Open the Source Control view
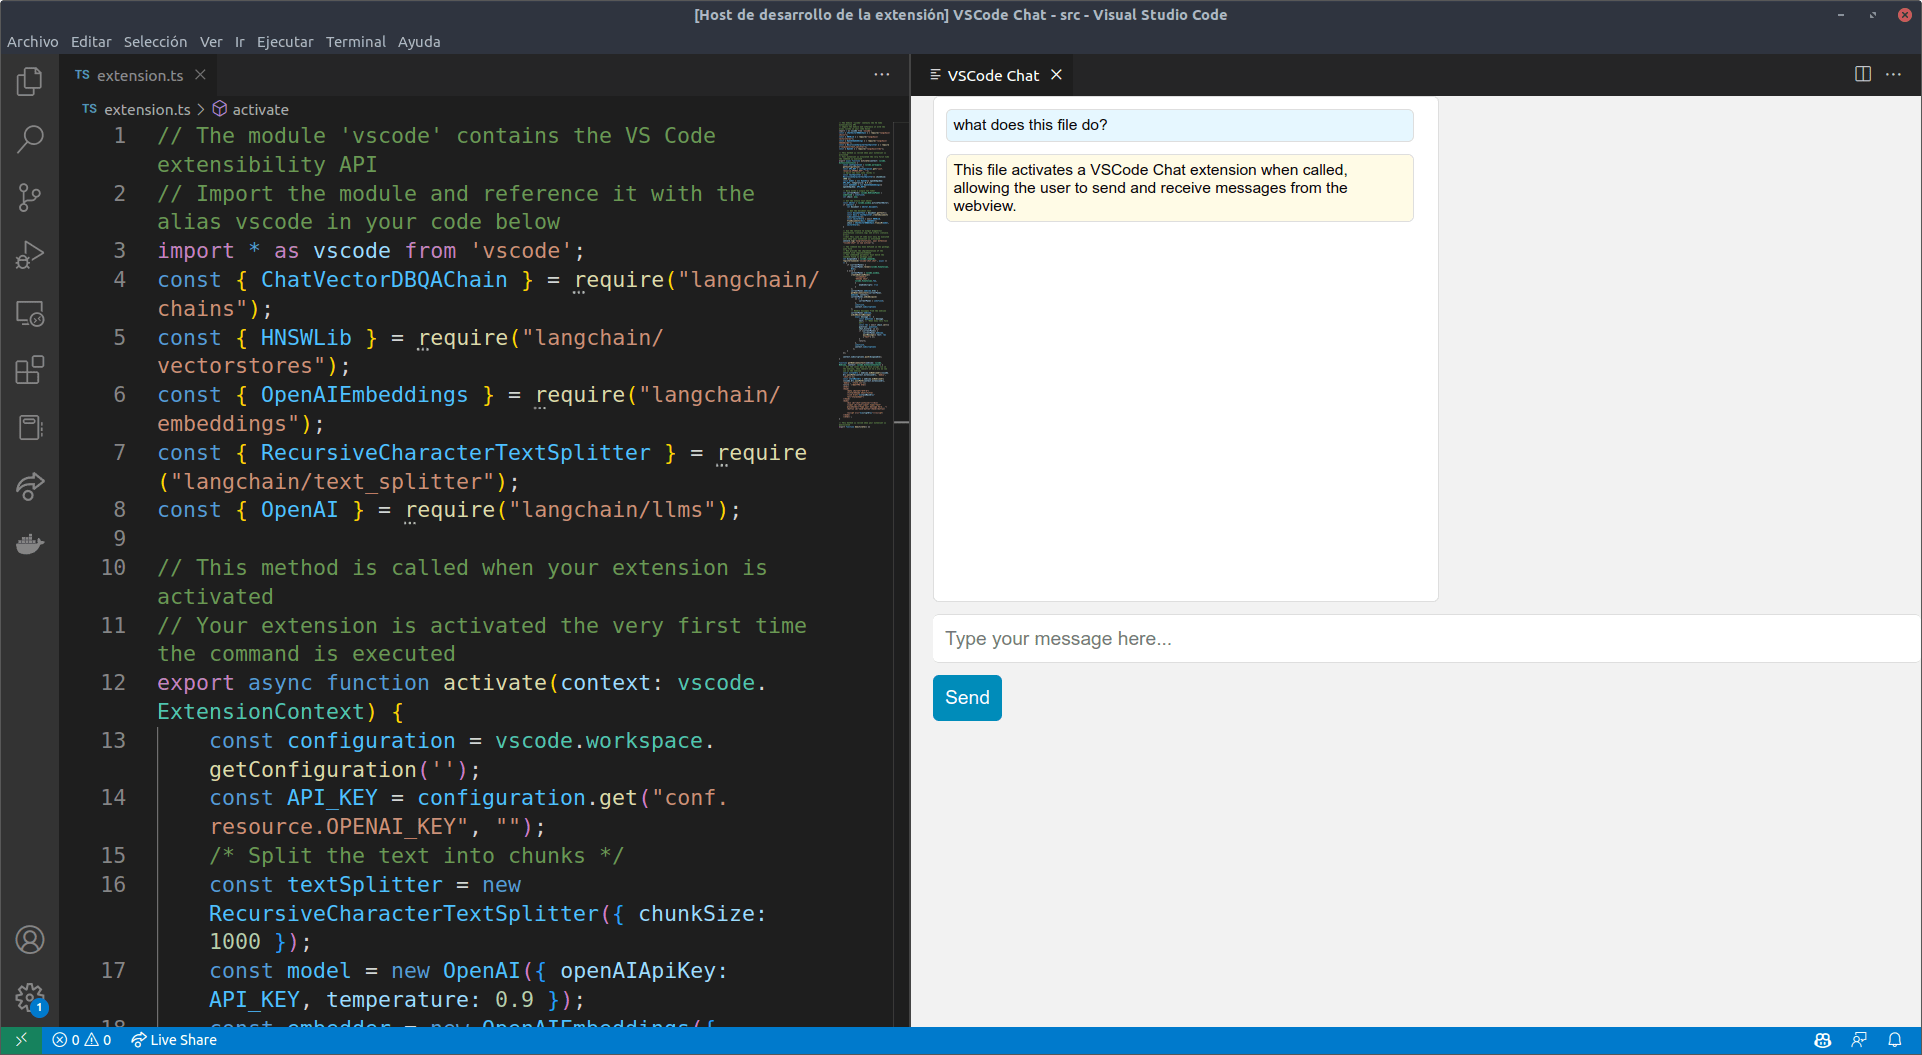The width and height of the screenshot is (1922, 1055). (x=30, y=197)
